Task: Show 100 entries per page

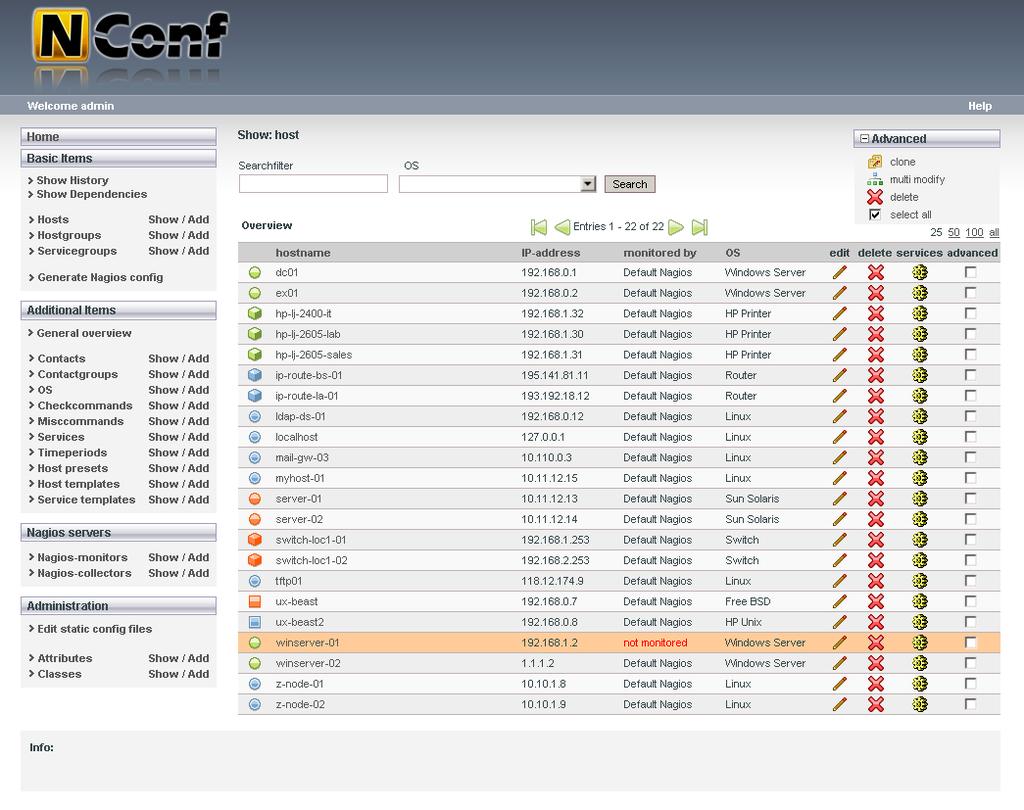Action: coord(974,233)
